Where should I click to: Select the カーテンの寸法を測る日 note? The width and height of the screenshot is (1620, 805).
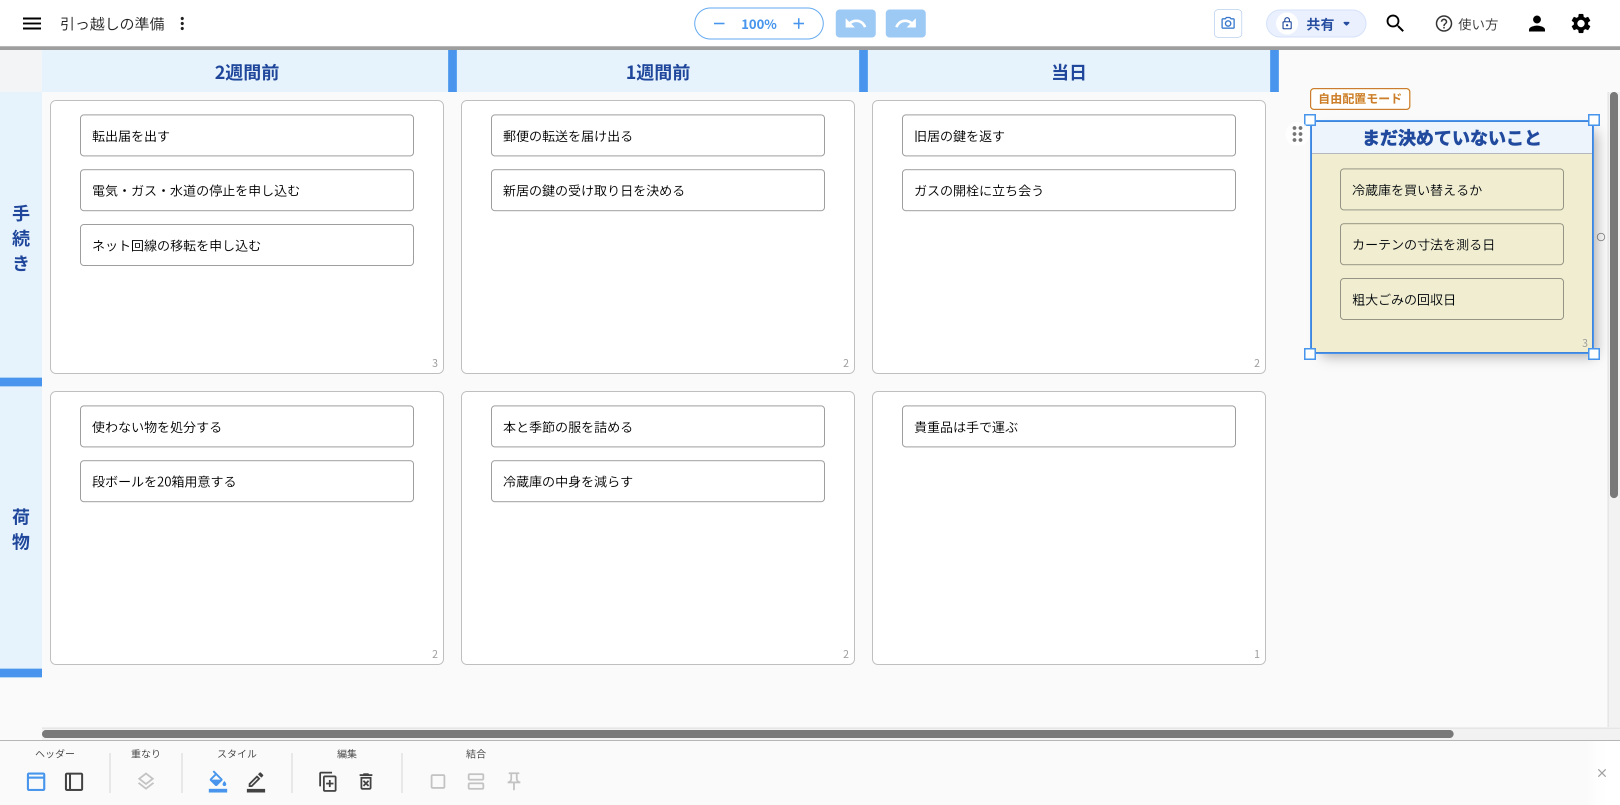1452,244
